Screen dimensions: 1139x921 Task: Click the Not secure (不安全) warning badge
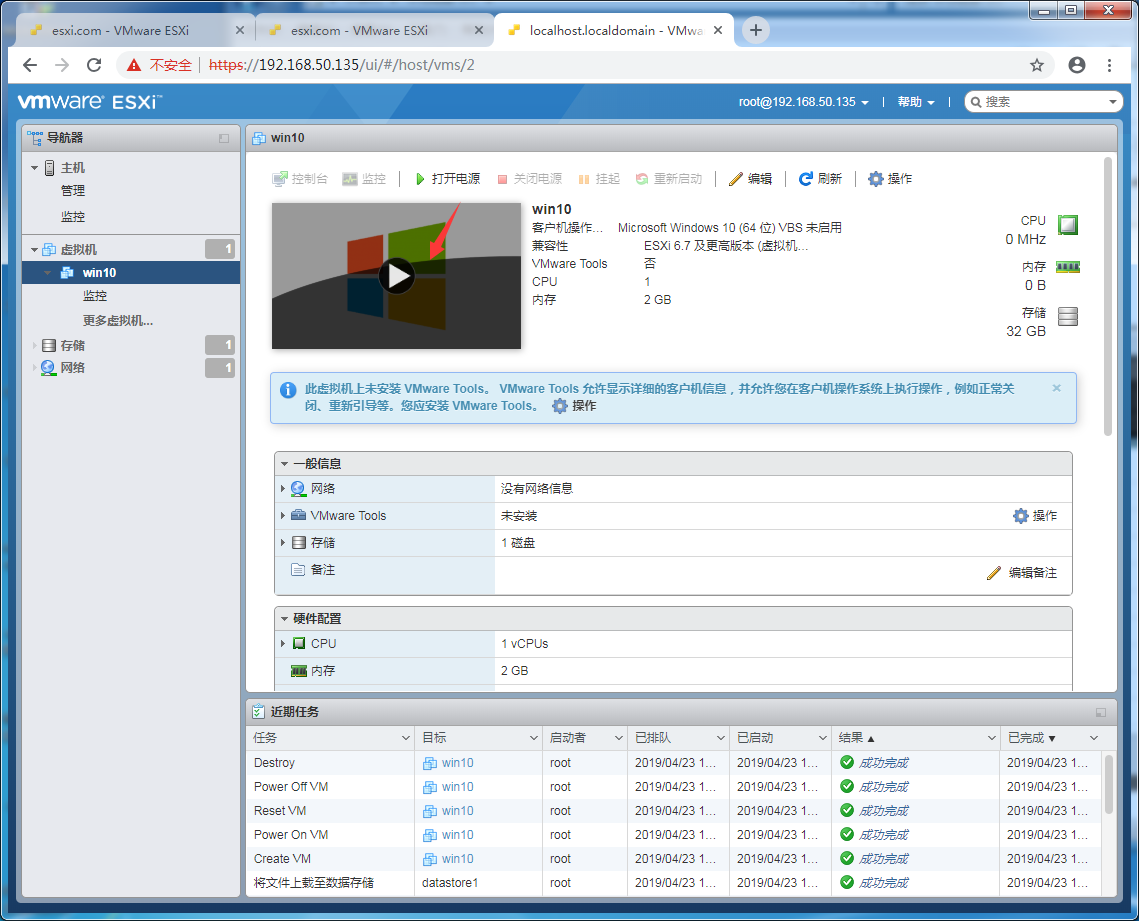click(x=159, y=65)
